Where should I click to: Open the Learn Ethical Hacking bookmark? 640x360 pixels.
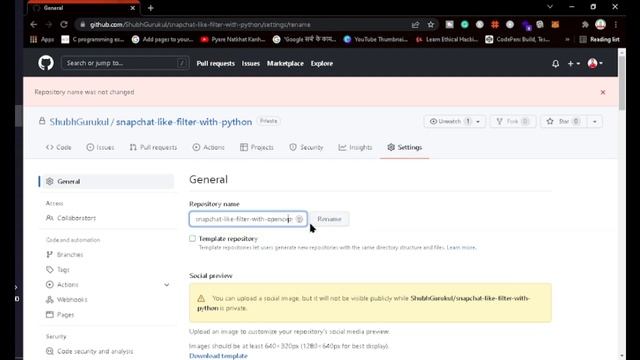(448, 39)
